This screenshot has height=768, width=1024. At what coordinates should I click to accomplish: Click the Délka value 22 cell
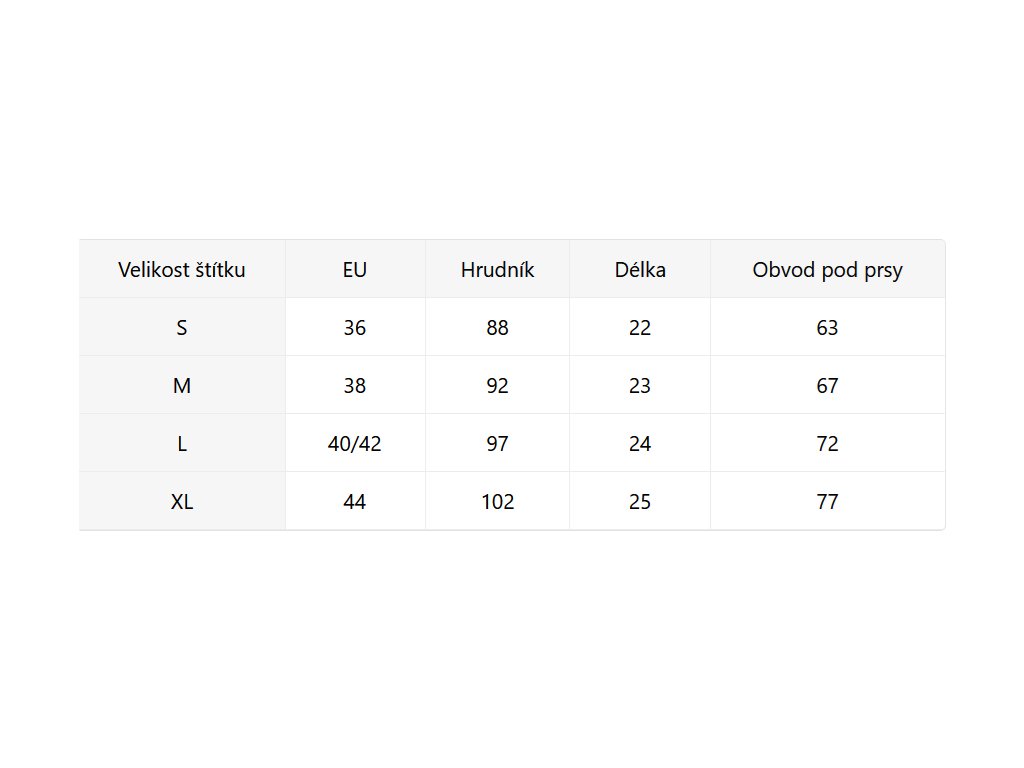[x=640, y=327]
